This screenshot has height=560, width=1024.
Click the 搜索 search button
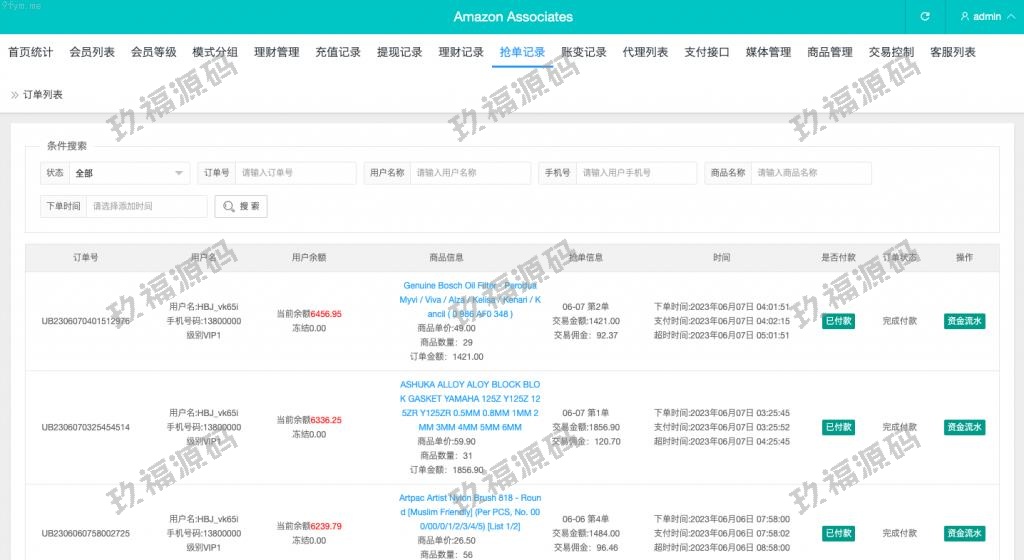point(241,206)
